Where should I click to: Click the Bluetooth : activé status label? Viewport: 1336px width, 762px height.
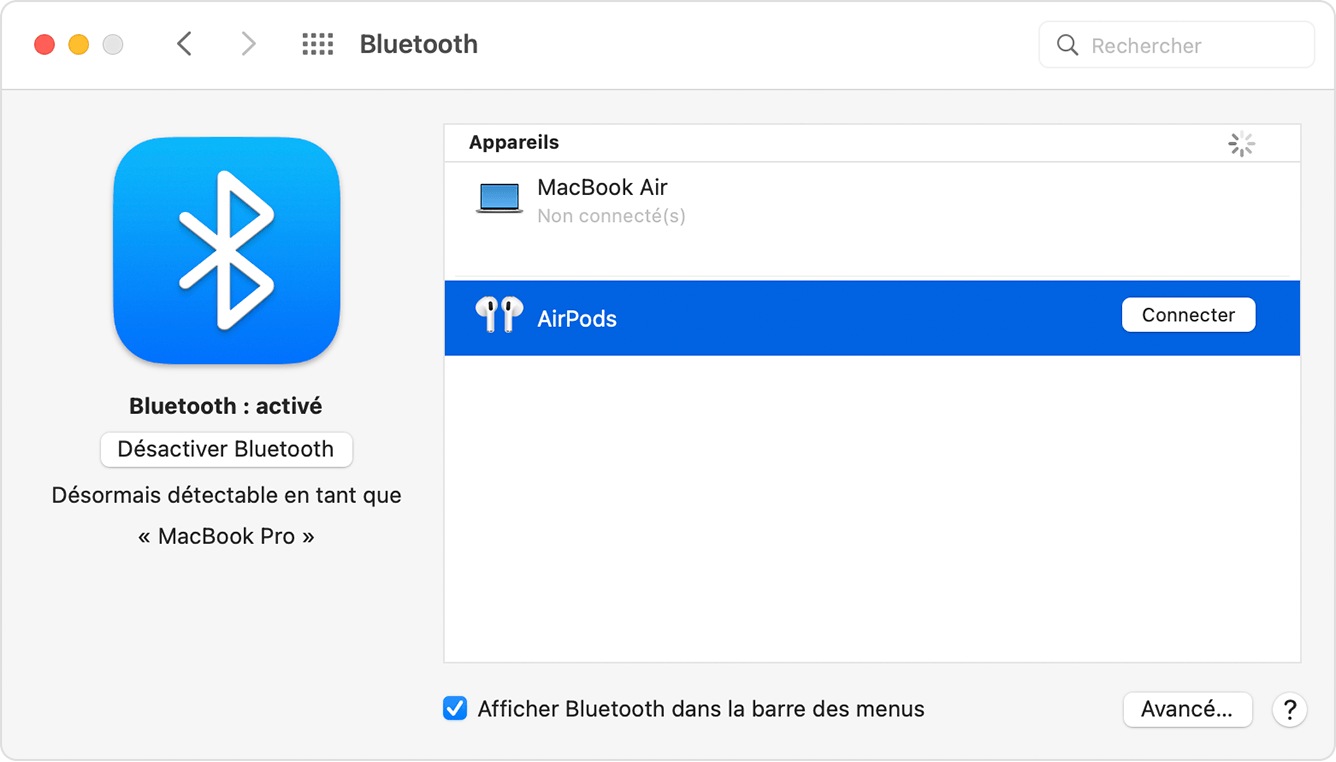pyautogui.click(x=226, y=406)
